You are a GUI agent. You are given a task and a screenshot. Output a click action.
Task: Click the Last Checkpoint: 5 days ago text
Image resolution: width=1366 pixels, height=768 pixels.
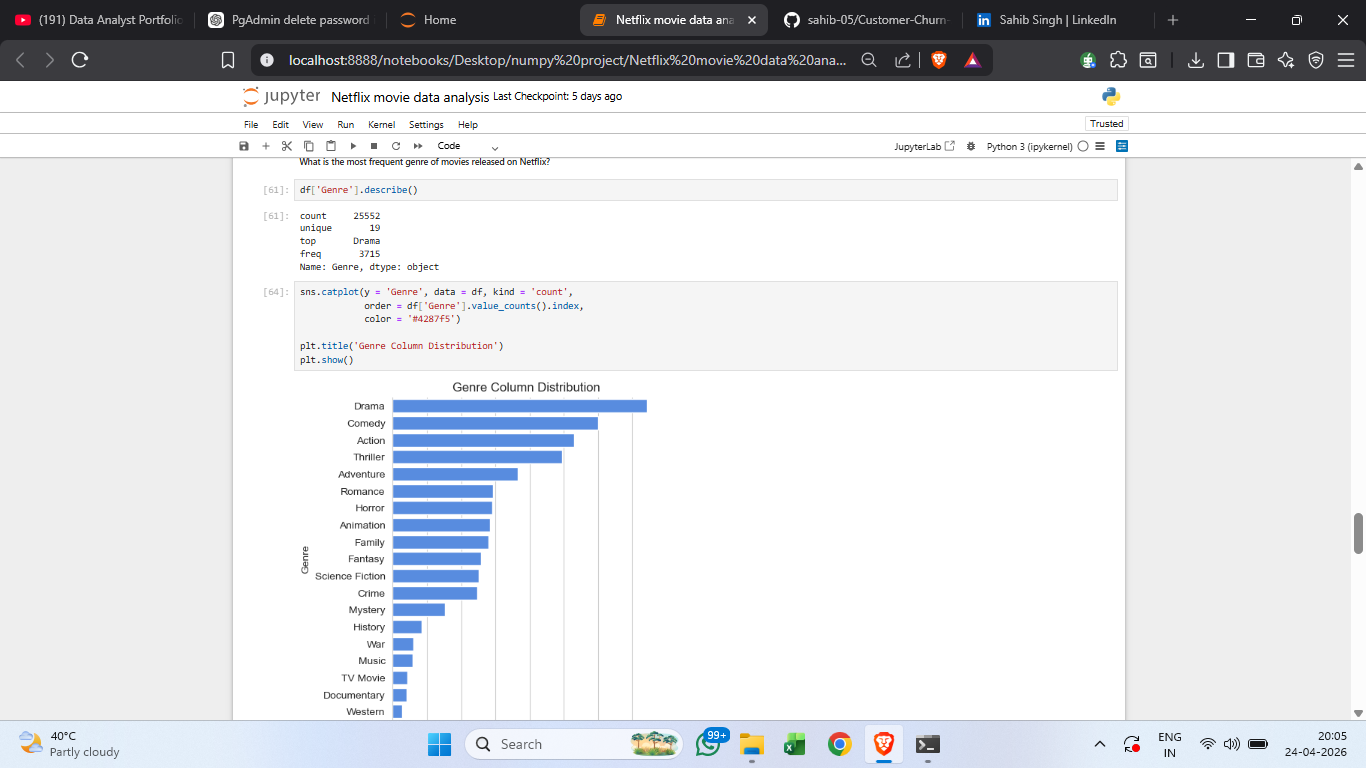[558, 97]
